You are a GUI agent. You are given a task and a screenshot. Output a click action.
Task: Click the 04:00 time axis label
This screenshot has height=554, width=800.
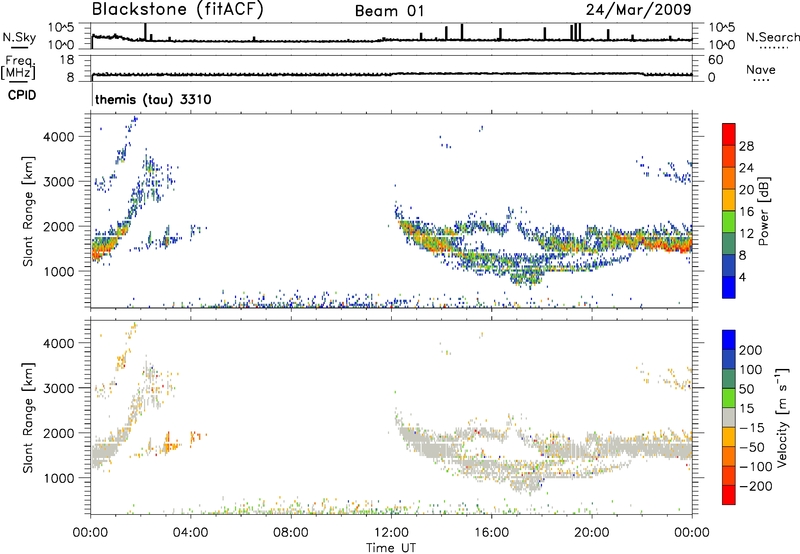pyautogui.click(x=190, y=533)
